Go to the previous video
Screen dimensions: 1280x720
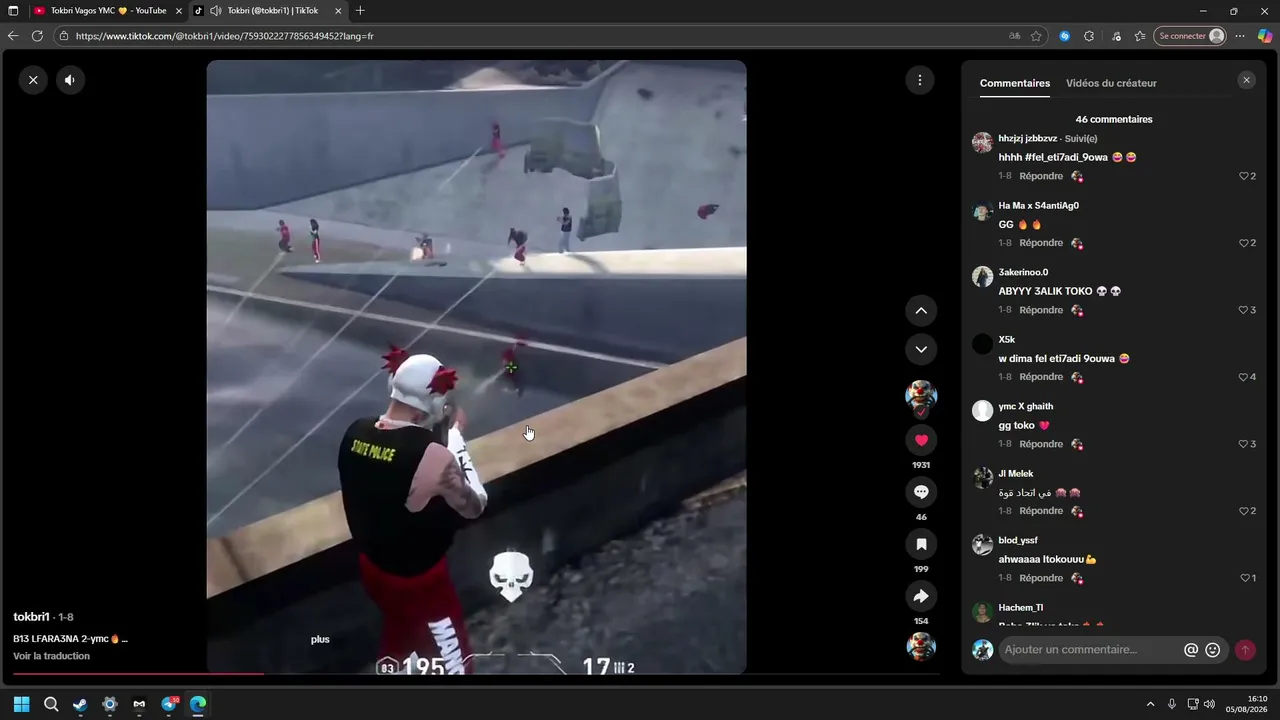(x=921, y=311)
